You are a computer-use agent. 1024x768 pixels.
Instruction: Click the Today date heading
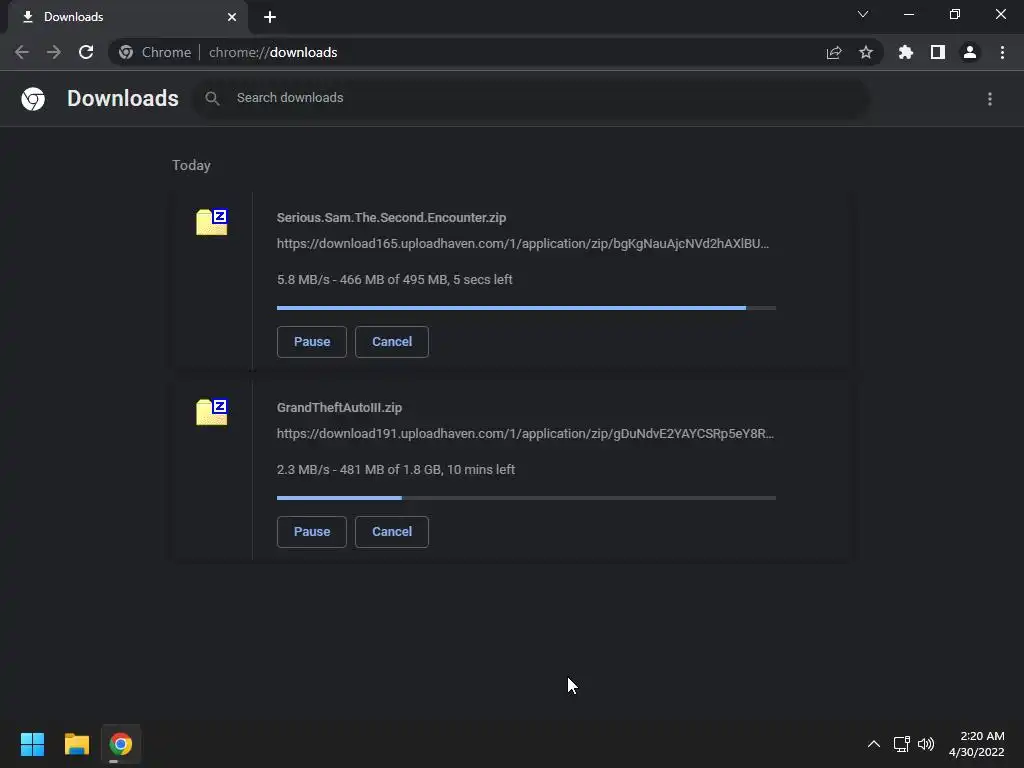pyautogui.click(x=191, y=165)
